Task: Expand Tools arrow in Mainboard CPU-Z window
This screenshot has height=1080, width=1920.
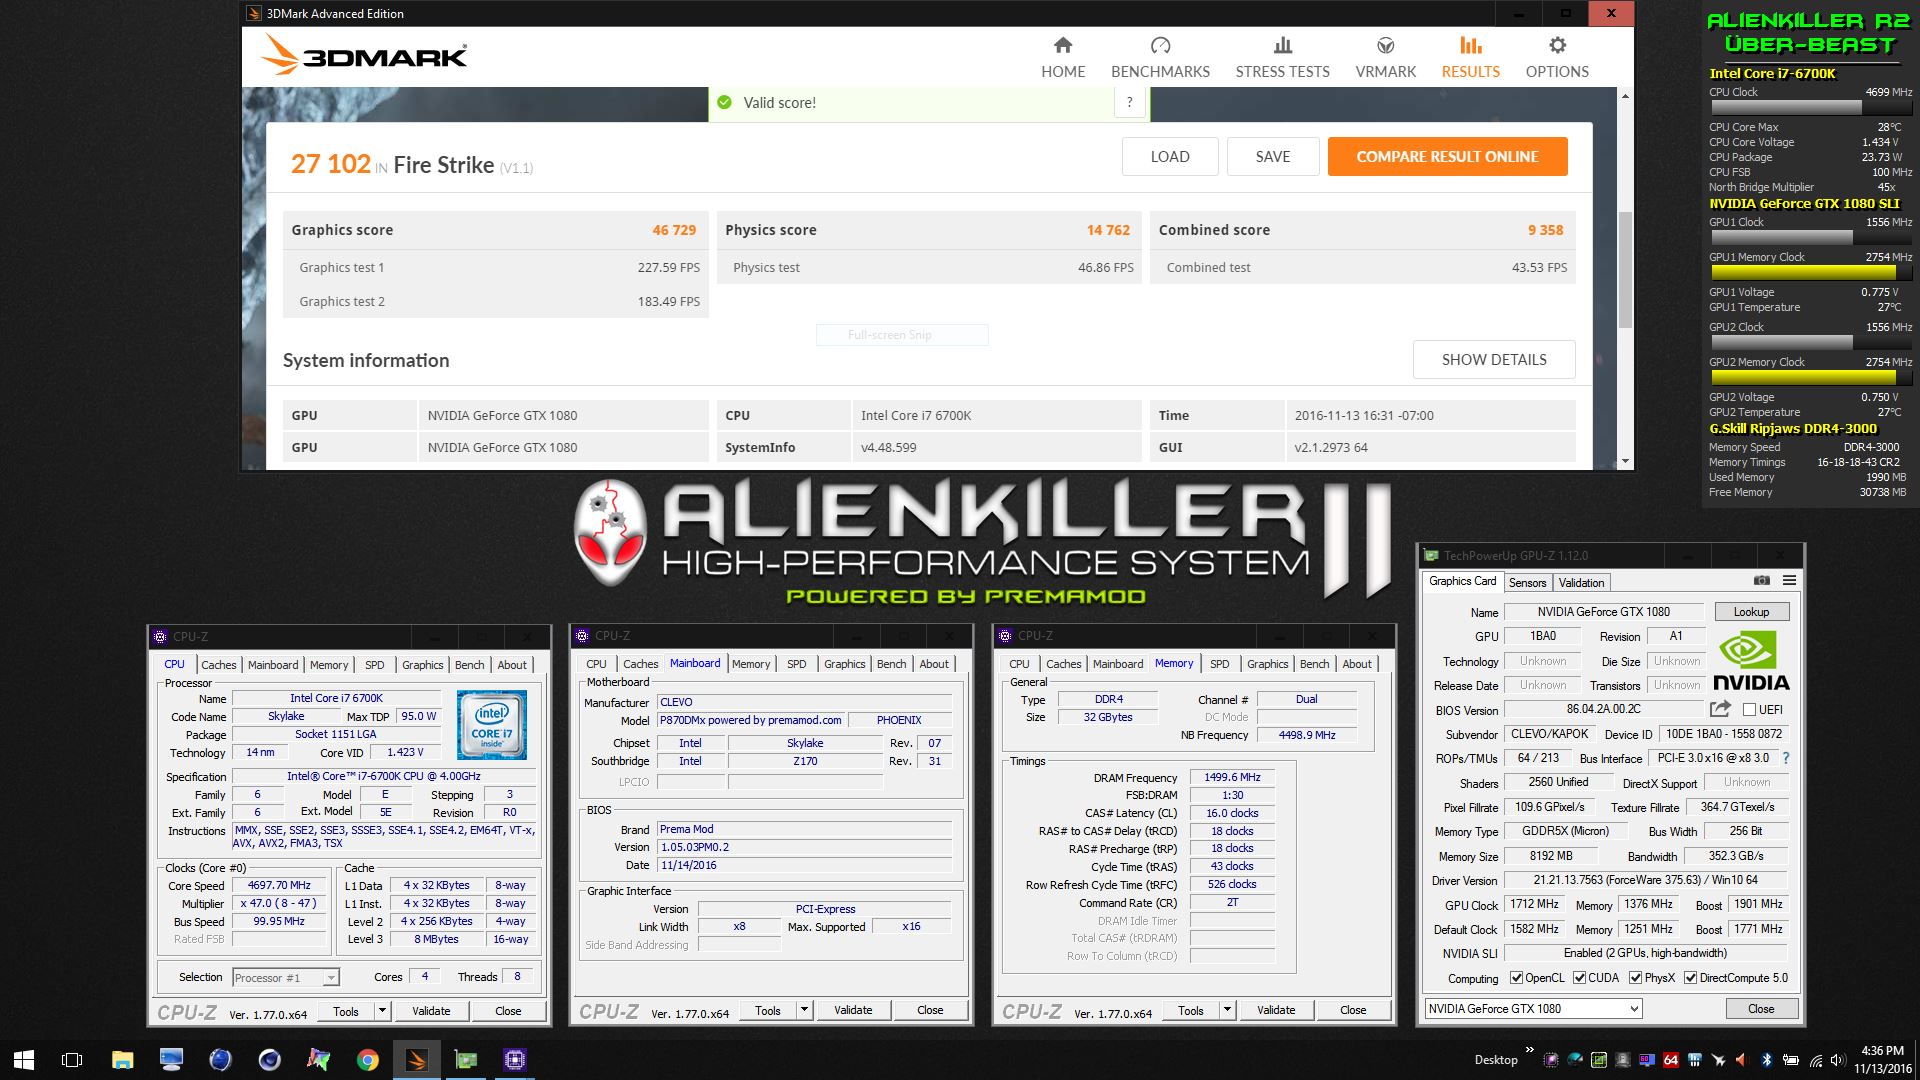Action: pos(804,1010)
